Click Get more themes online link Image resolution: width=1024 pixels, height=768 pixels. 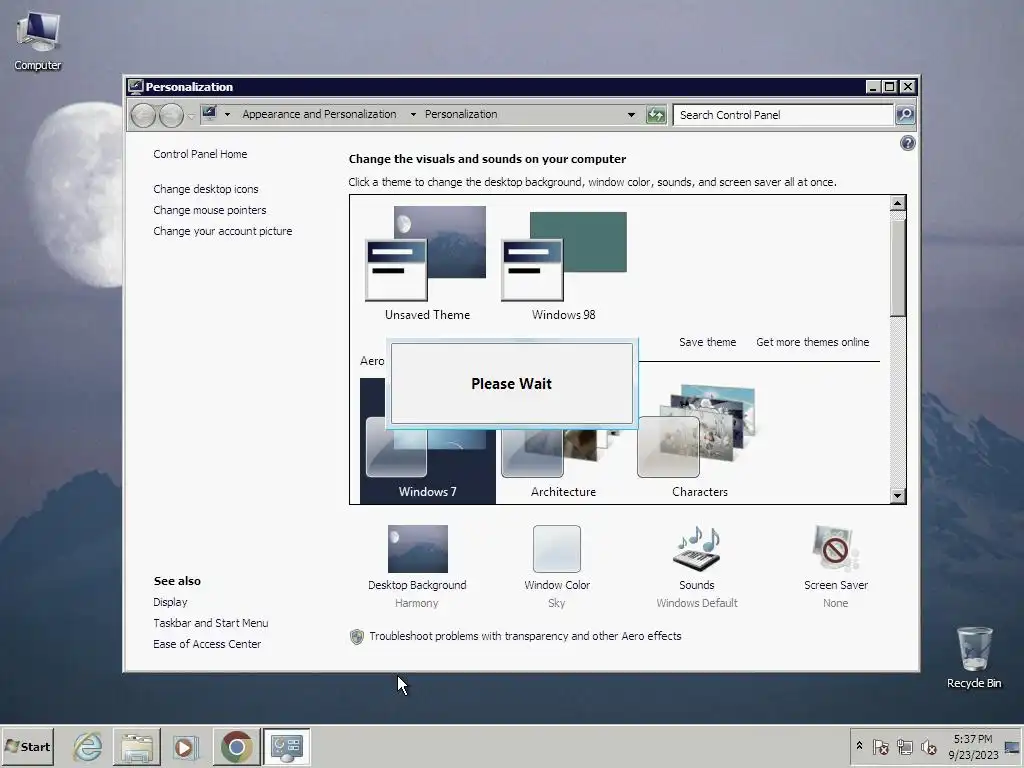[812, 342]
